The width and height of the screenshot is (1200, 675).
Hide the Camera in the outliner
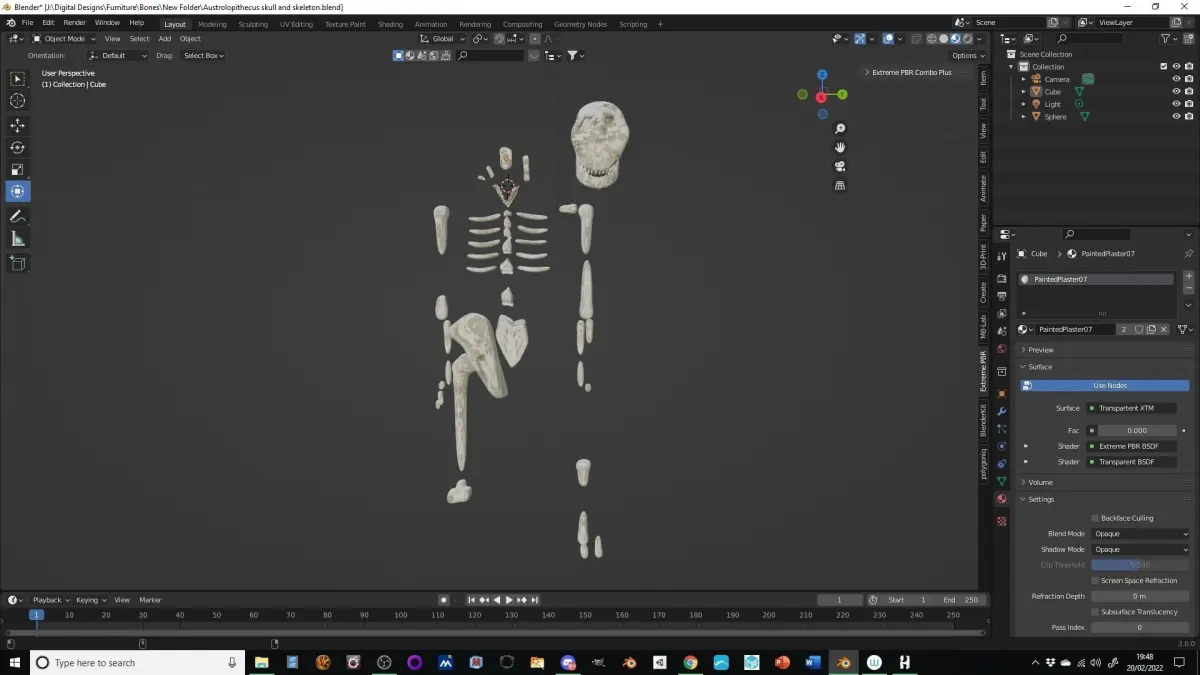(x=1176, y=79)
